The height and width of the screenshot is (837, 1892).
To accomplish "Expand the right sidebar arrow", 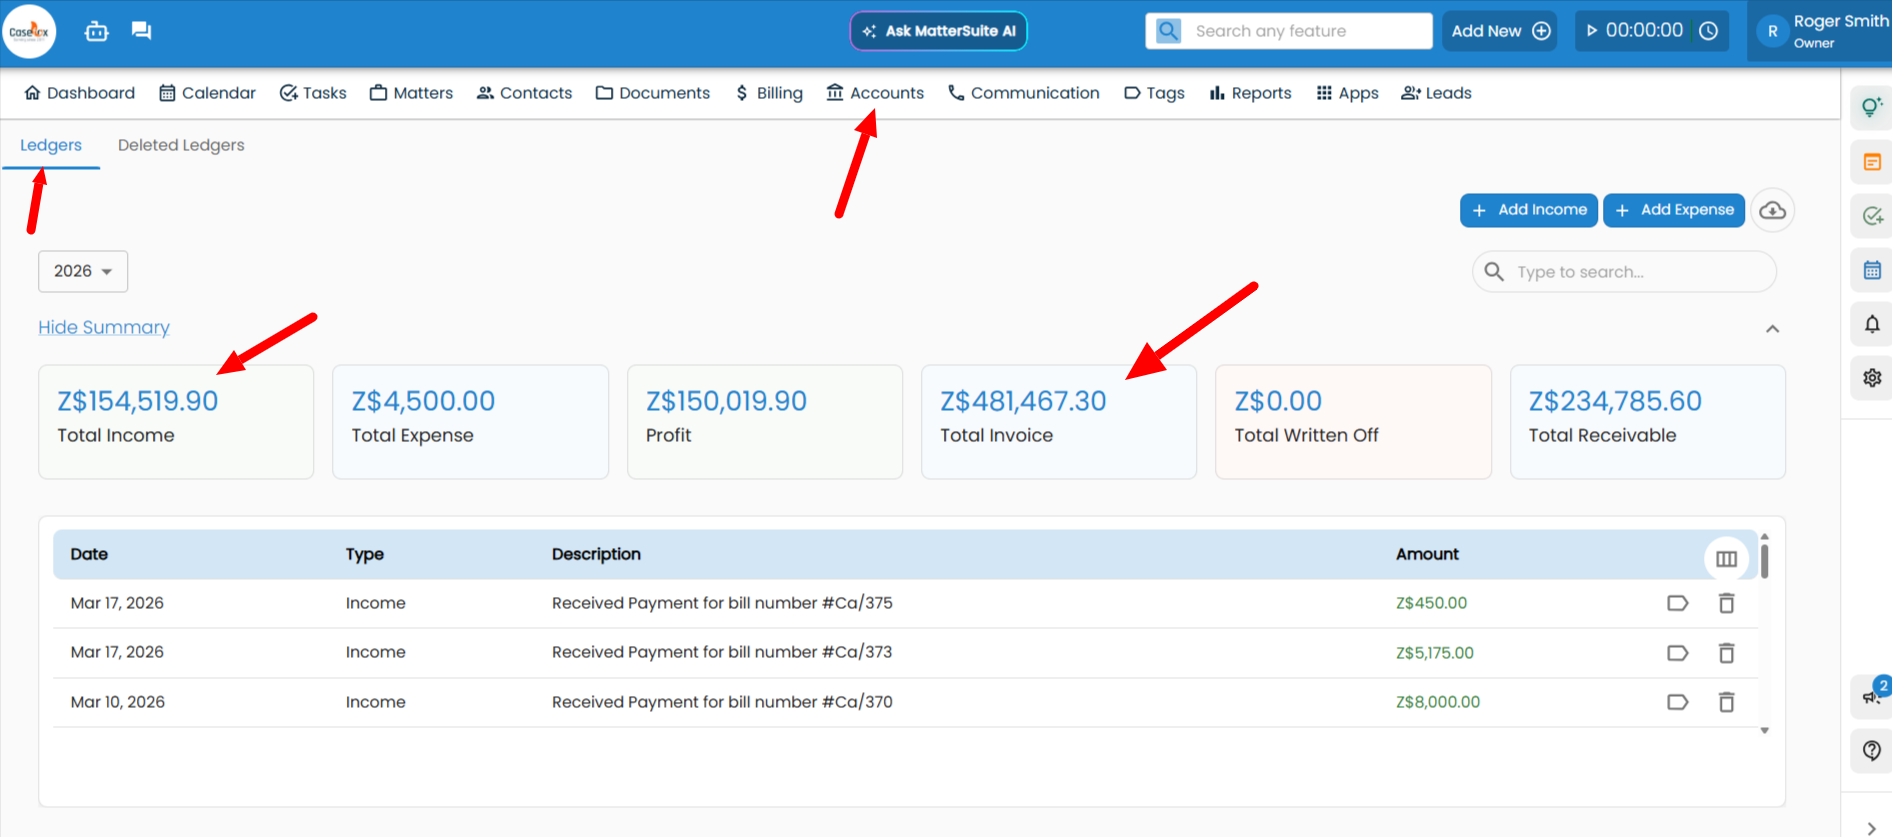I will [x=1871, y=828].
